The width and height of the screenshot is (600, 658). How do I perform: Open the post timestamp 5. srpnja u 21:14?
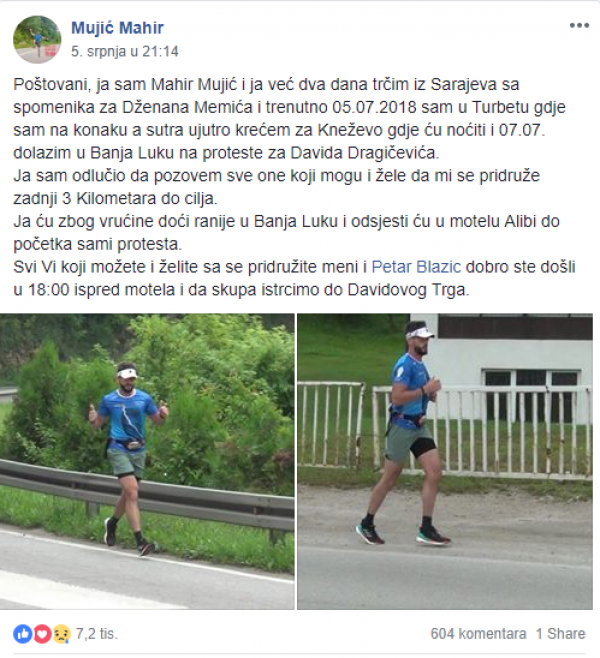click(x=125, y=51)
